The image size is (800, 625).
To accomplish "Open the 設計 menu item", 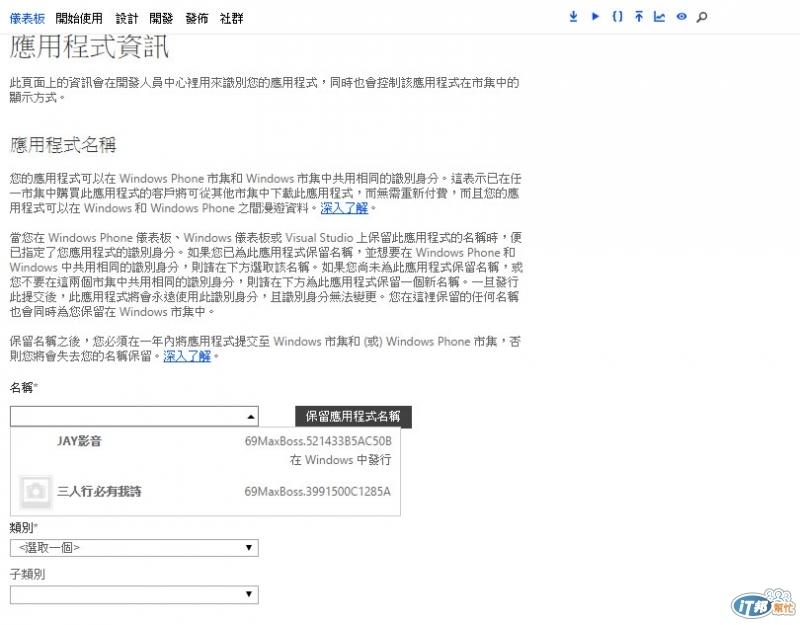I will (x=127, y=19).
